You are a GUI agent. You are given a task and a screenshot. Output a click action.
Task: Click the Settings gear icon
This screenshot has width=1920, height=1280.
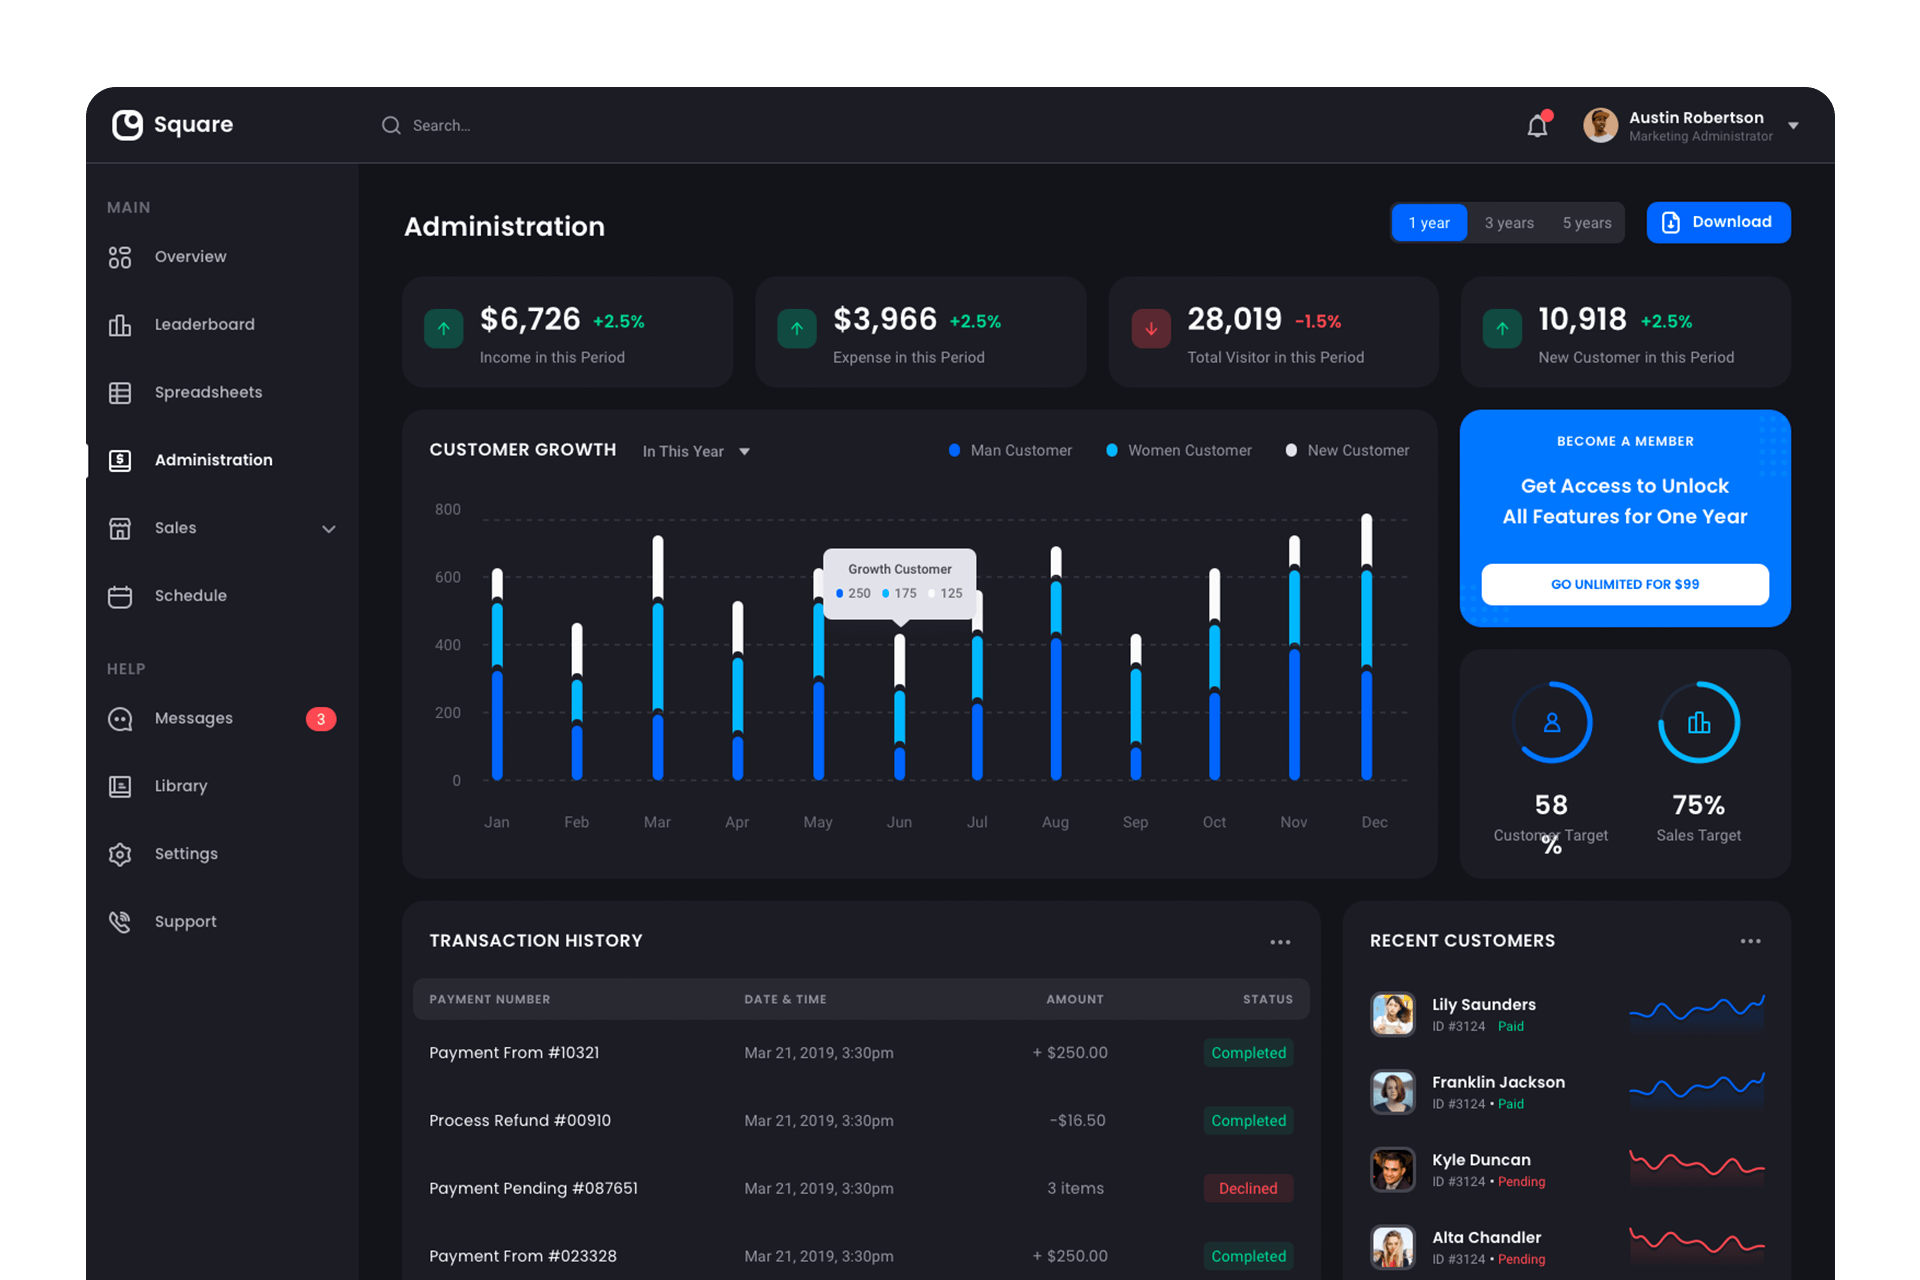(x=120, y=854)
